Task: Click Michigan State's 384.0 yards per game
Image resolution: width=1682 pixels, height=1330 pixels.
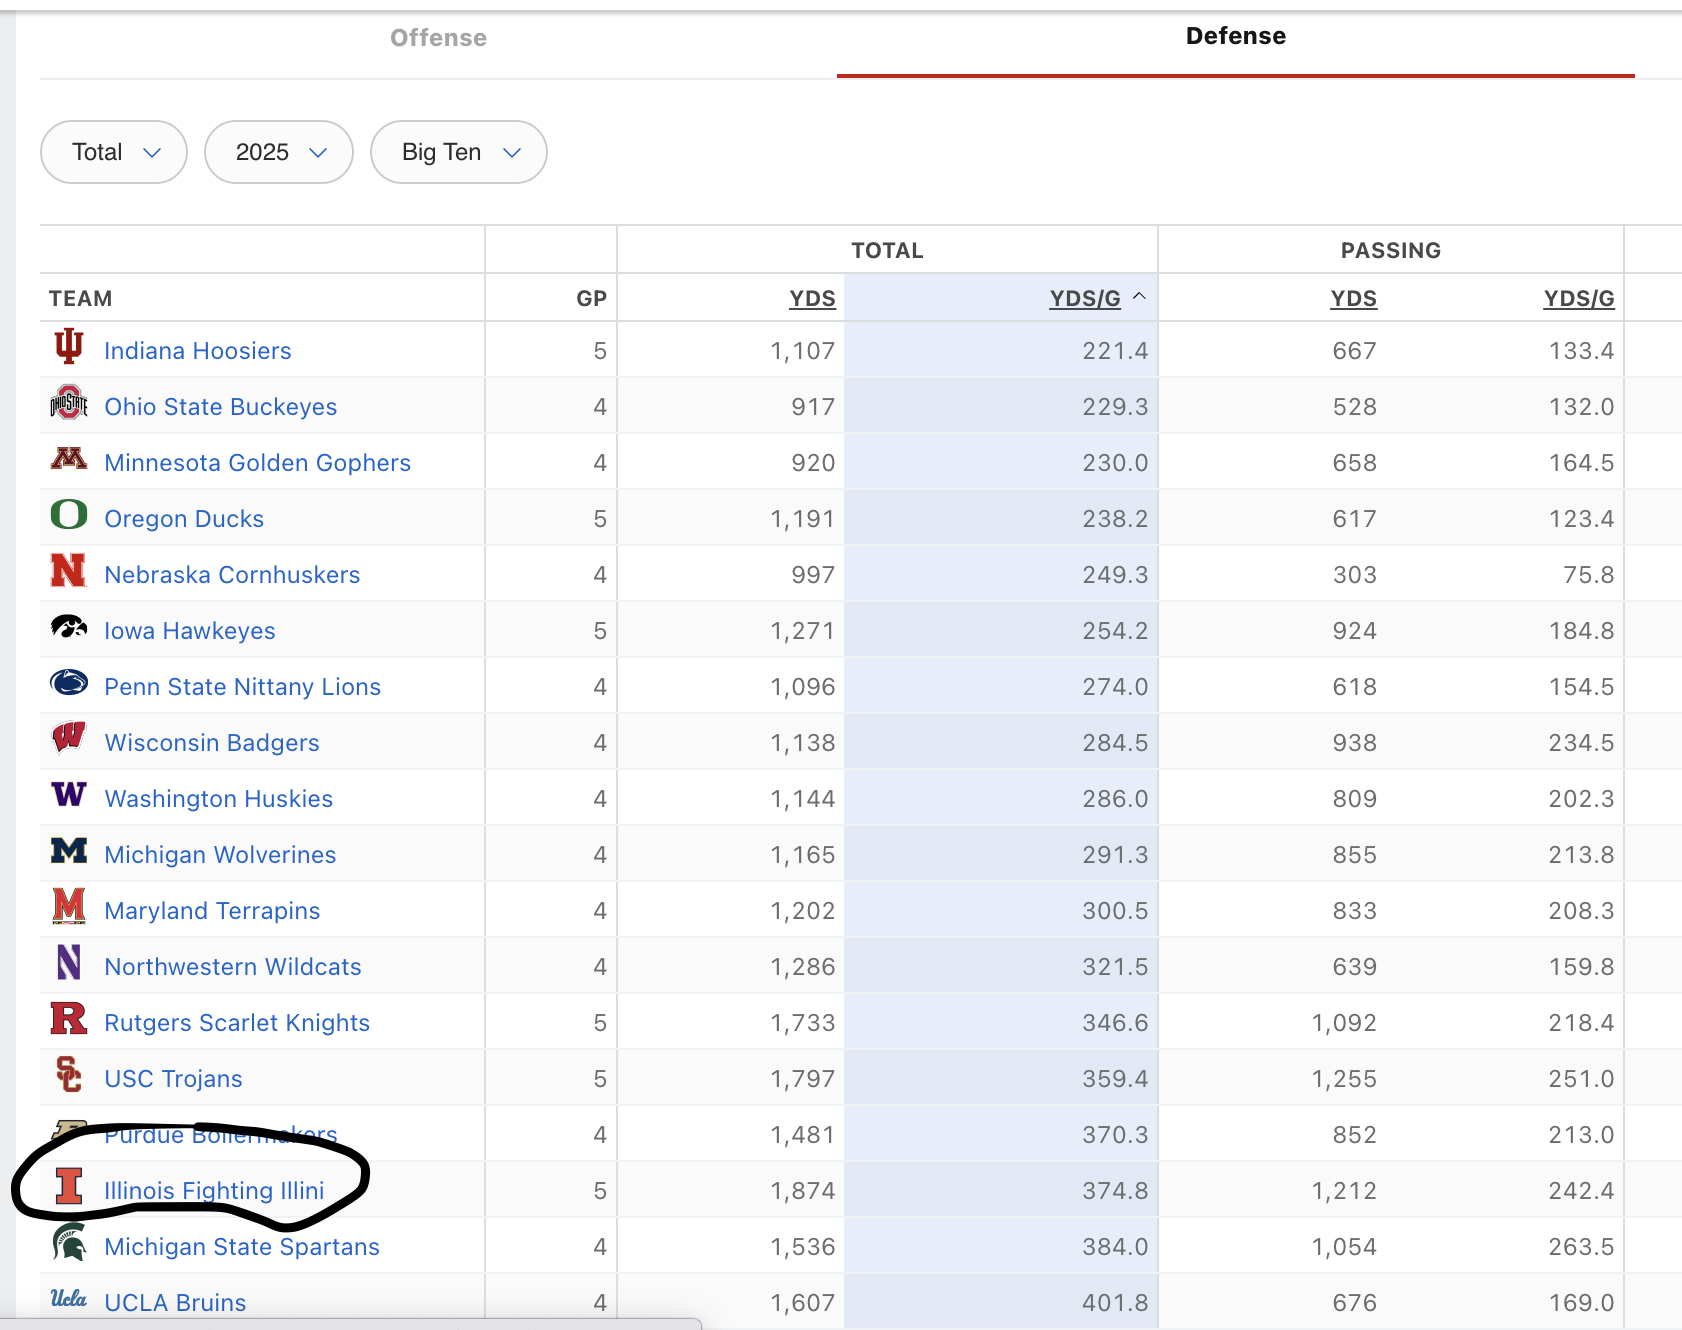Action: [x=1115, y=1247]
